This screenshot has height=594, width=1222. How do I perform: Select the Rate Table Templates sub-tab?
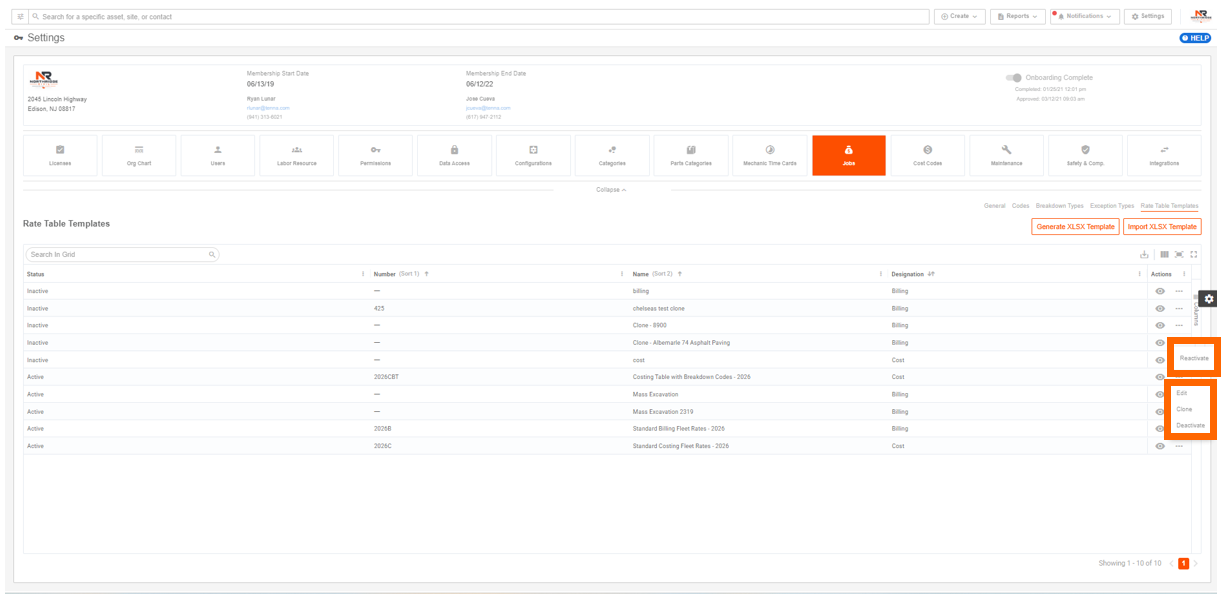coord(1169,206)
